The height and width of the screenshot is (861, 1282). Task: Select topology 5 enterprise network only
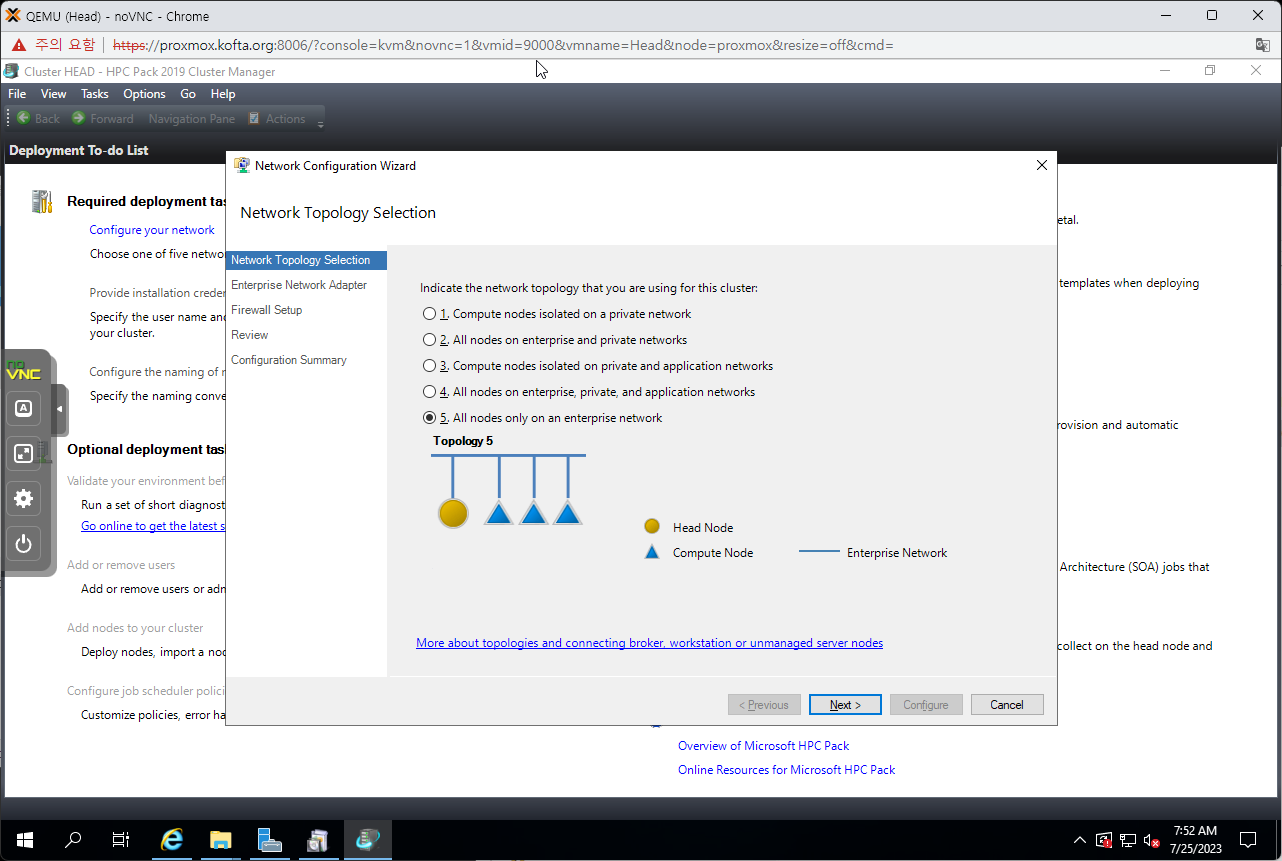click(430, 418)
